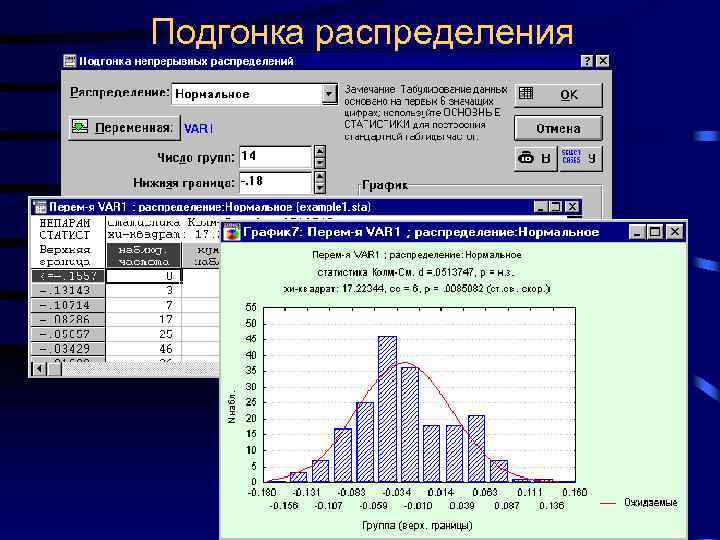Click the print options button with printer icon

tap(535, 158)
